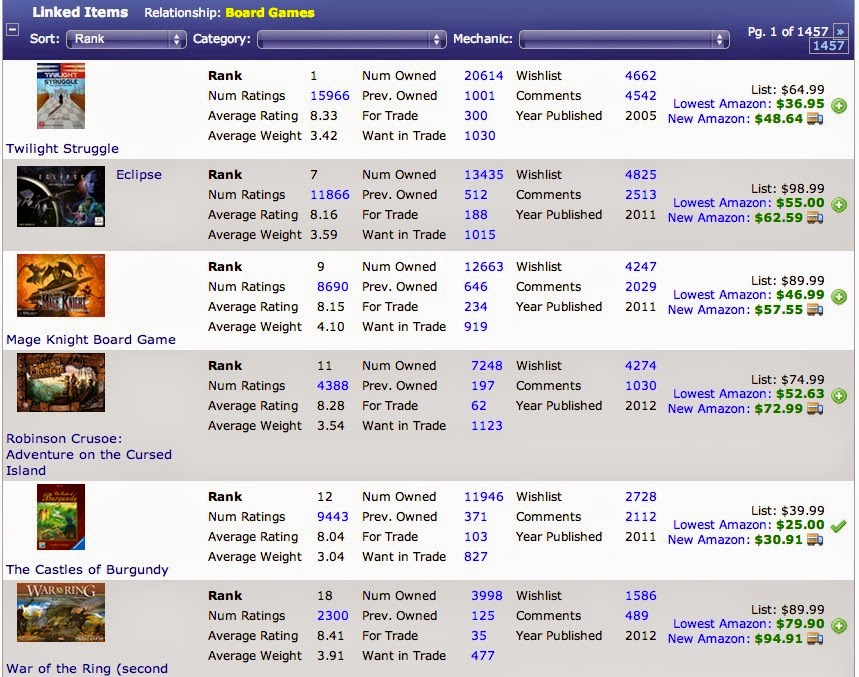The height and width of the screenshot is (677, 859).
Task: Click Twilight Struggle Comments count 4542
Action: point(640,96)
